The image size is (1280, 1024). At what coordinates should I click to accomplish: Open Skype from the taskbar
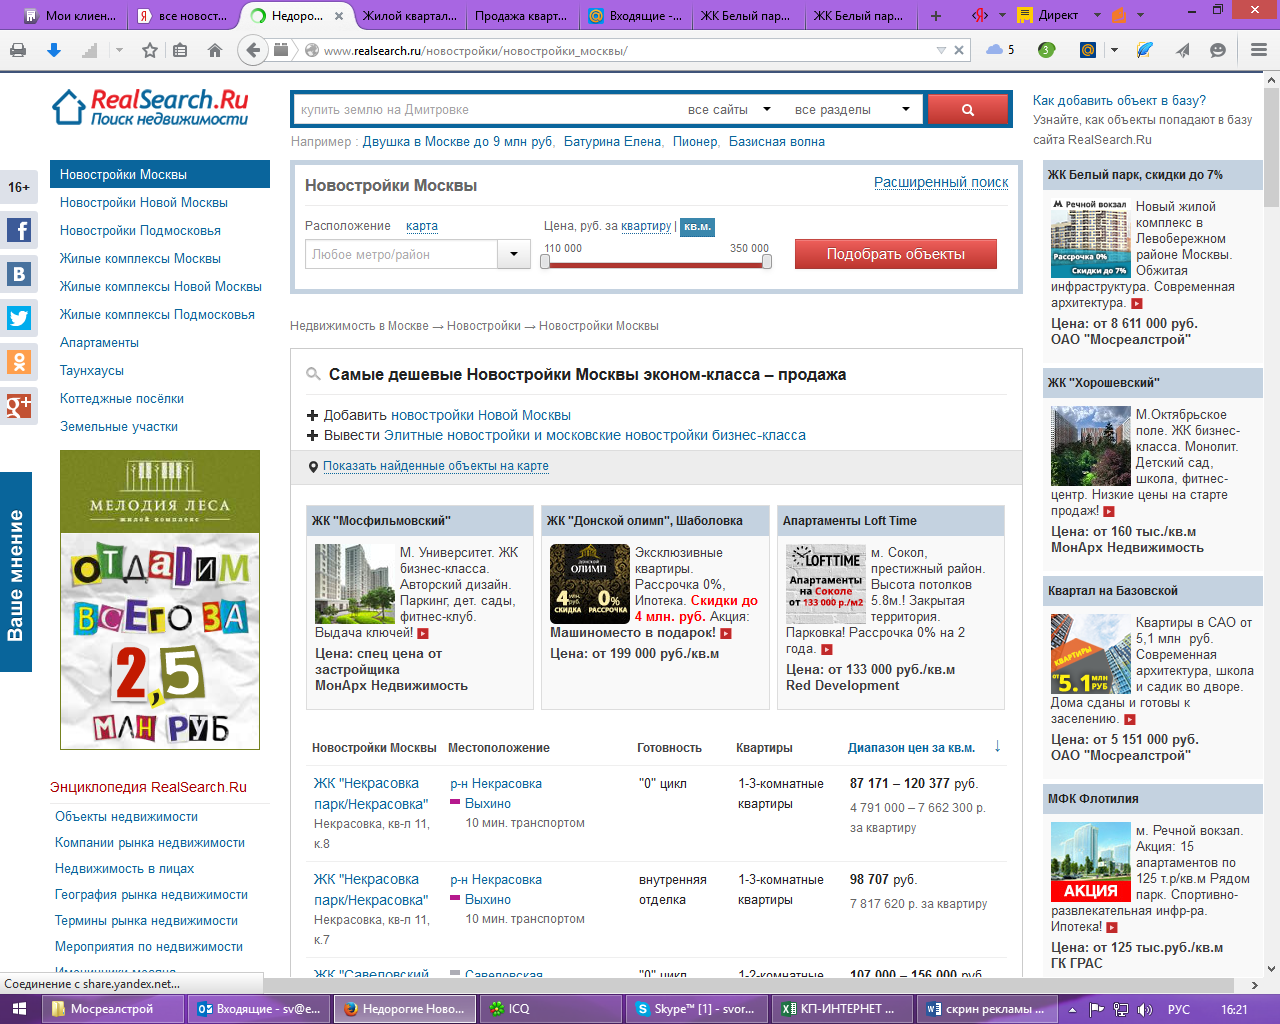[699, 1009]
